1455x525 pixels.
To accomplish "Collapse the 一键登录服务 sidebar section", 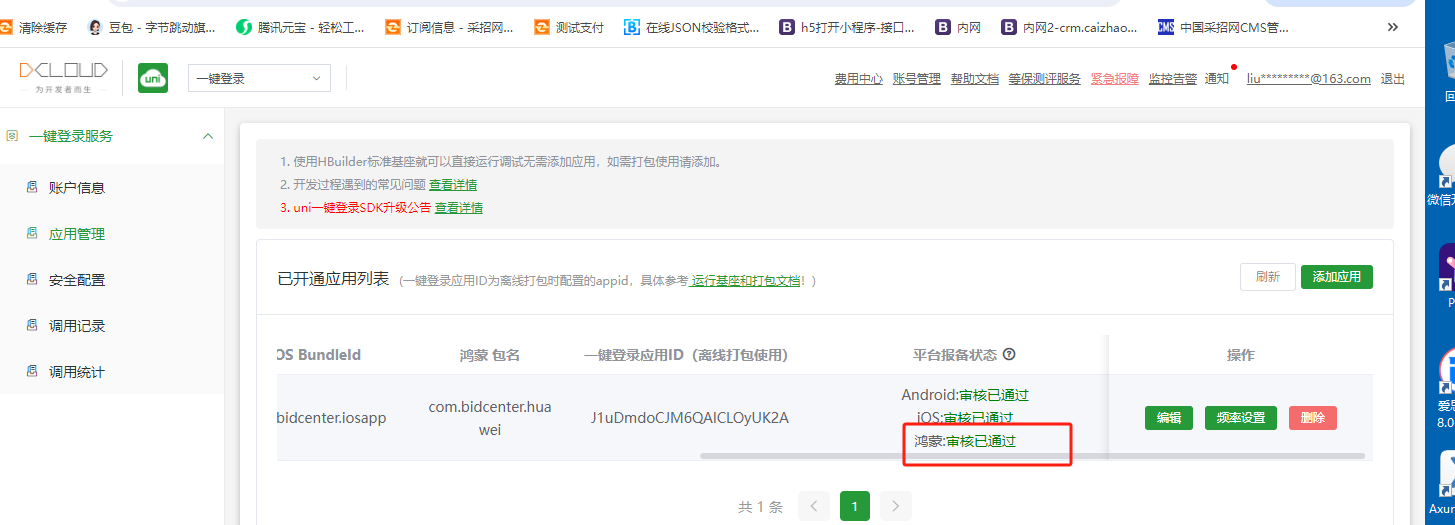I will click(208, 136).
